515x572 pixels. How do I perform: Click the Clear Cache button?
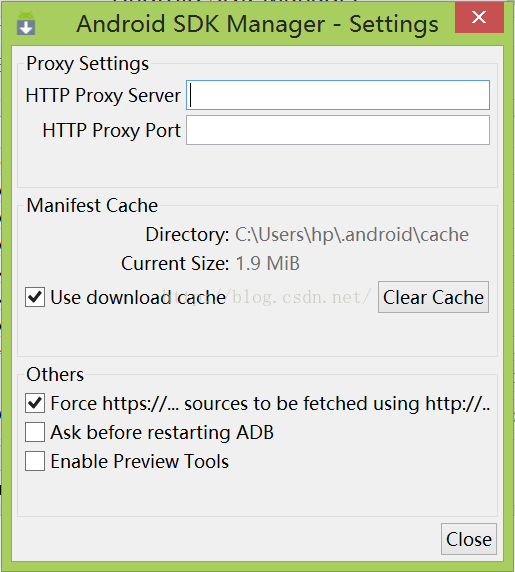(433, 297)
